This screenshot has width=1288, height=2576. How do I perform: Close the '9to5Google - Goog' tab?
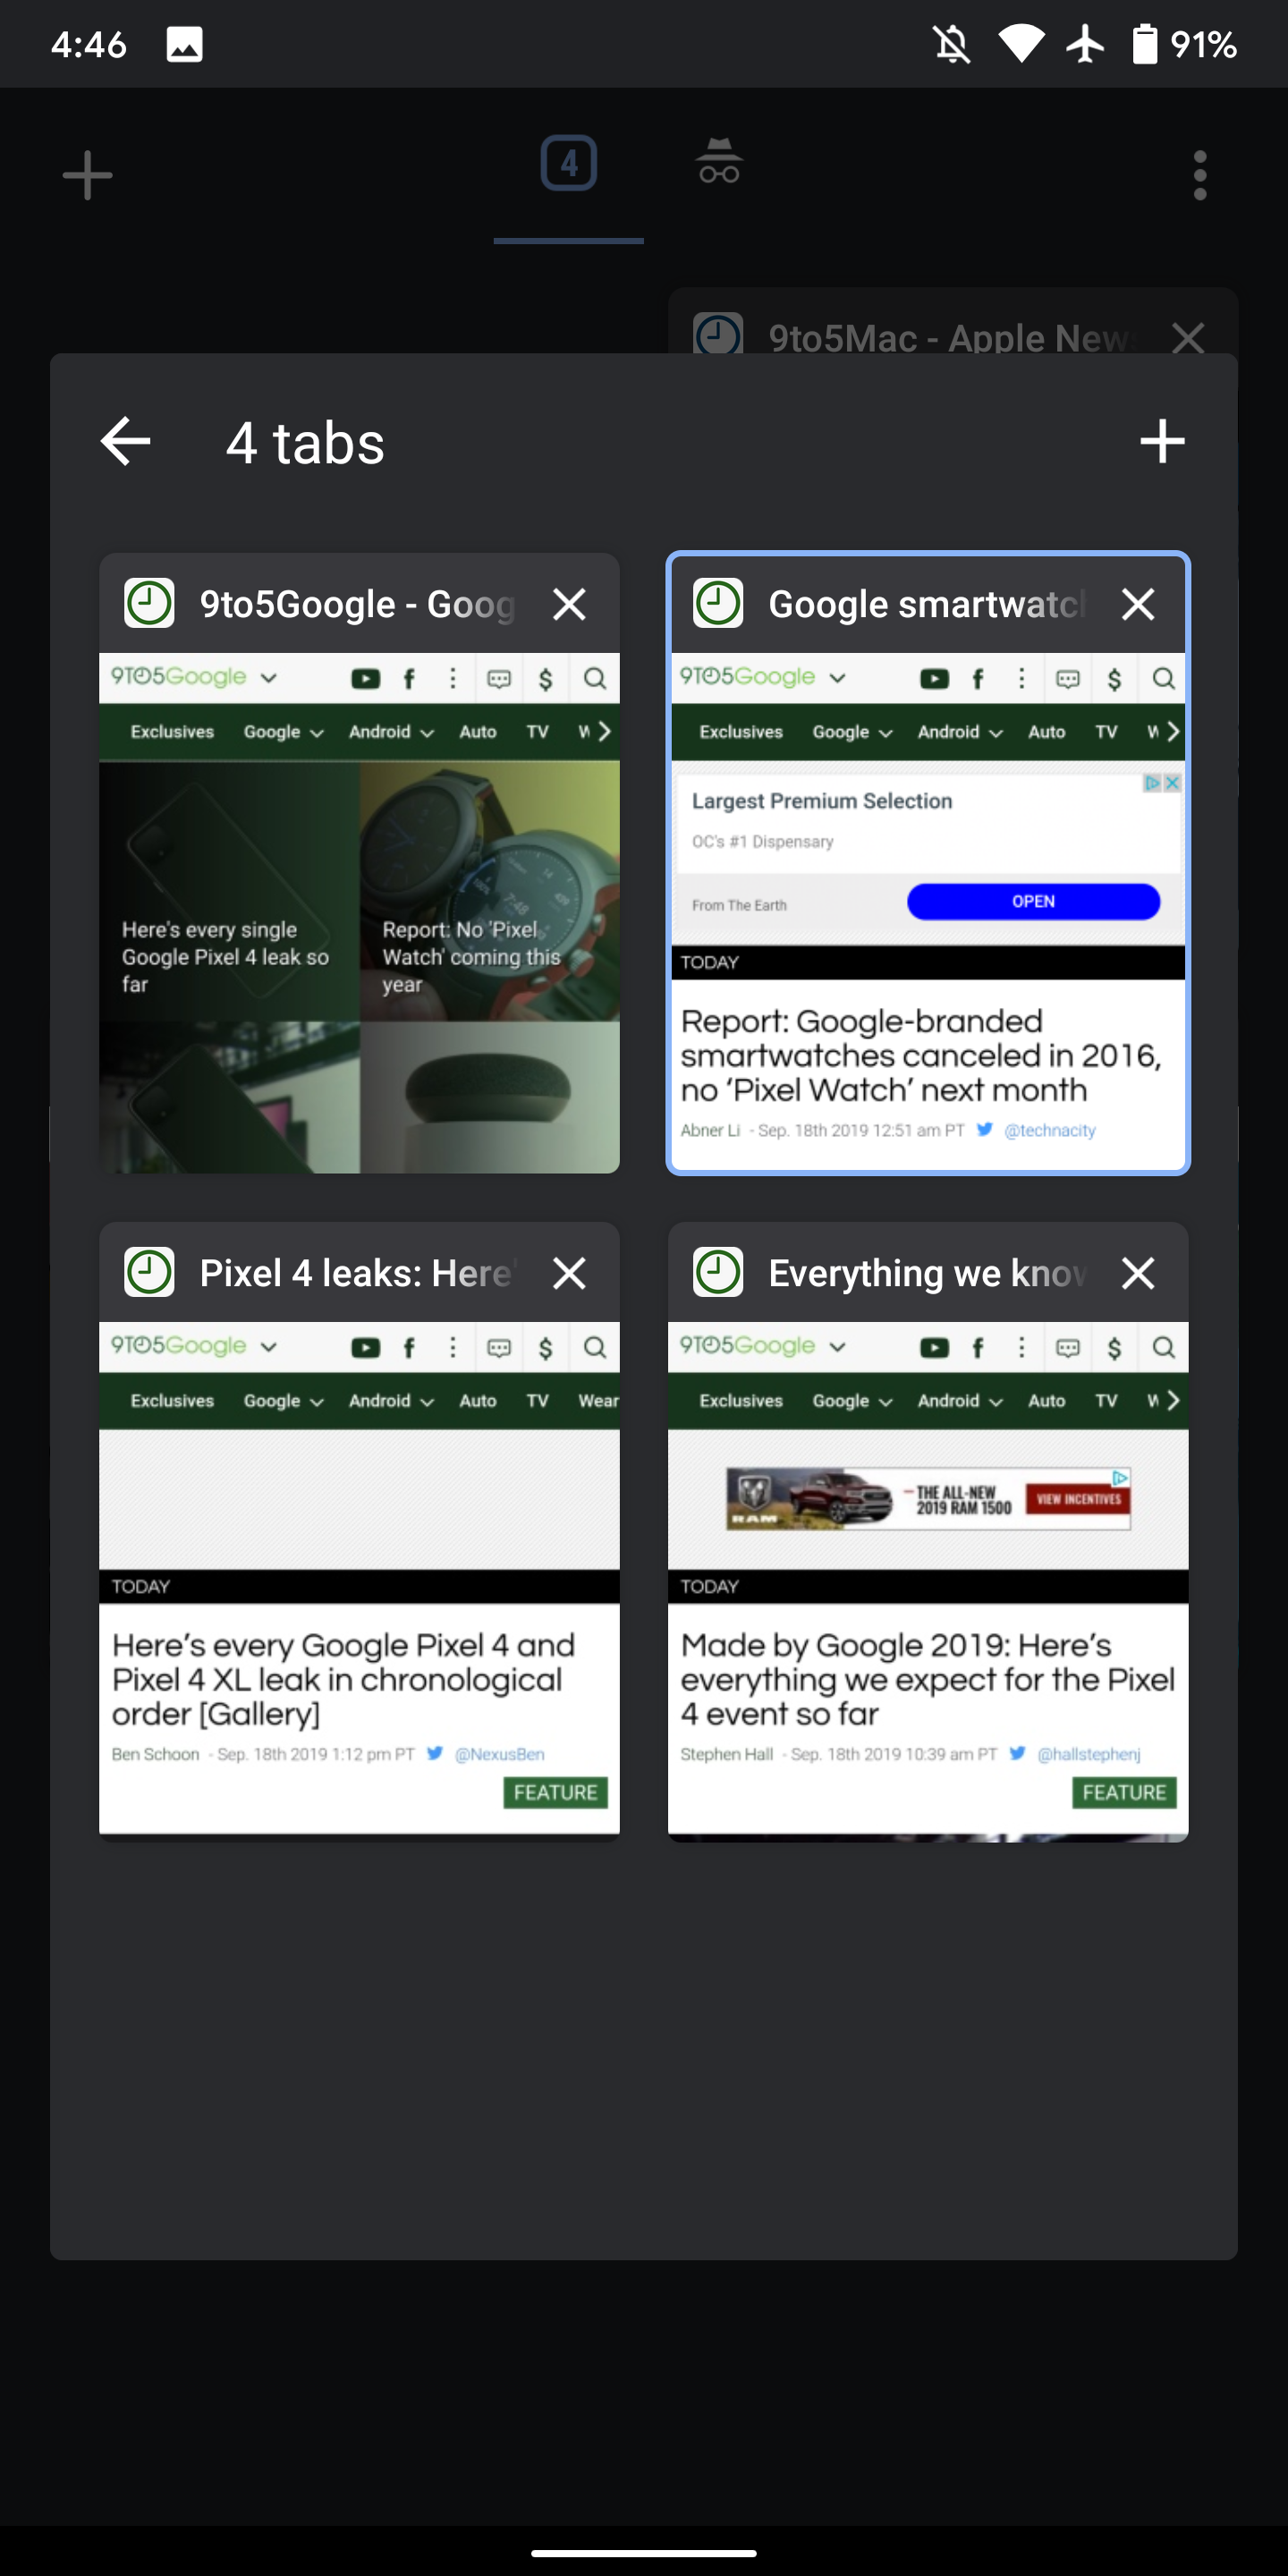tap(569, 604)
